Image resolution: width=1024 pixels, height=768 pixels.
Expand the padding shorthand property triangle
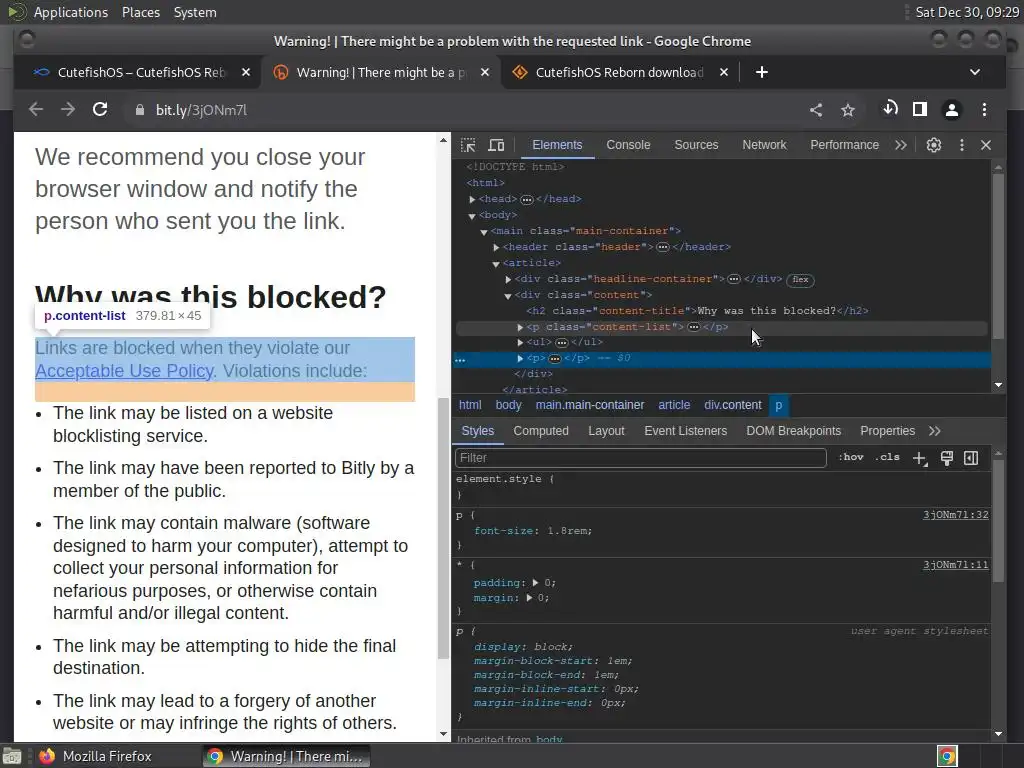pyautogui.click(x=535, y=583)
